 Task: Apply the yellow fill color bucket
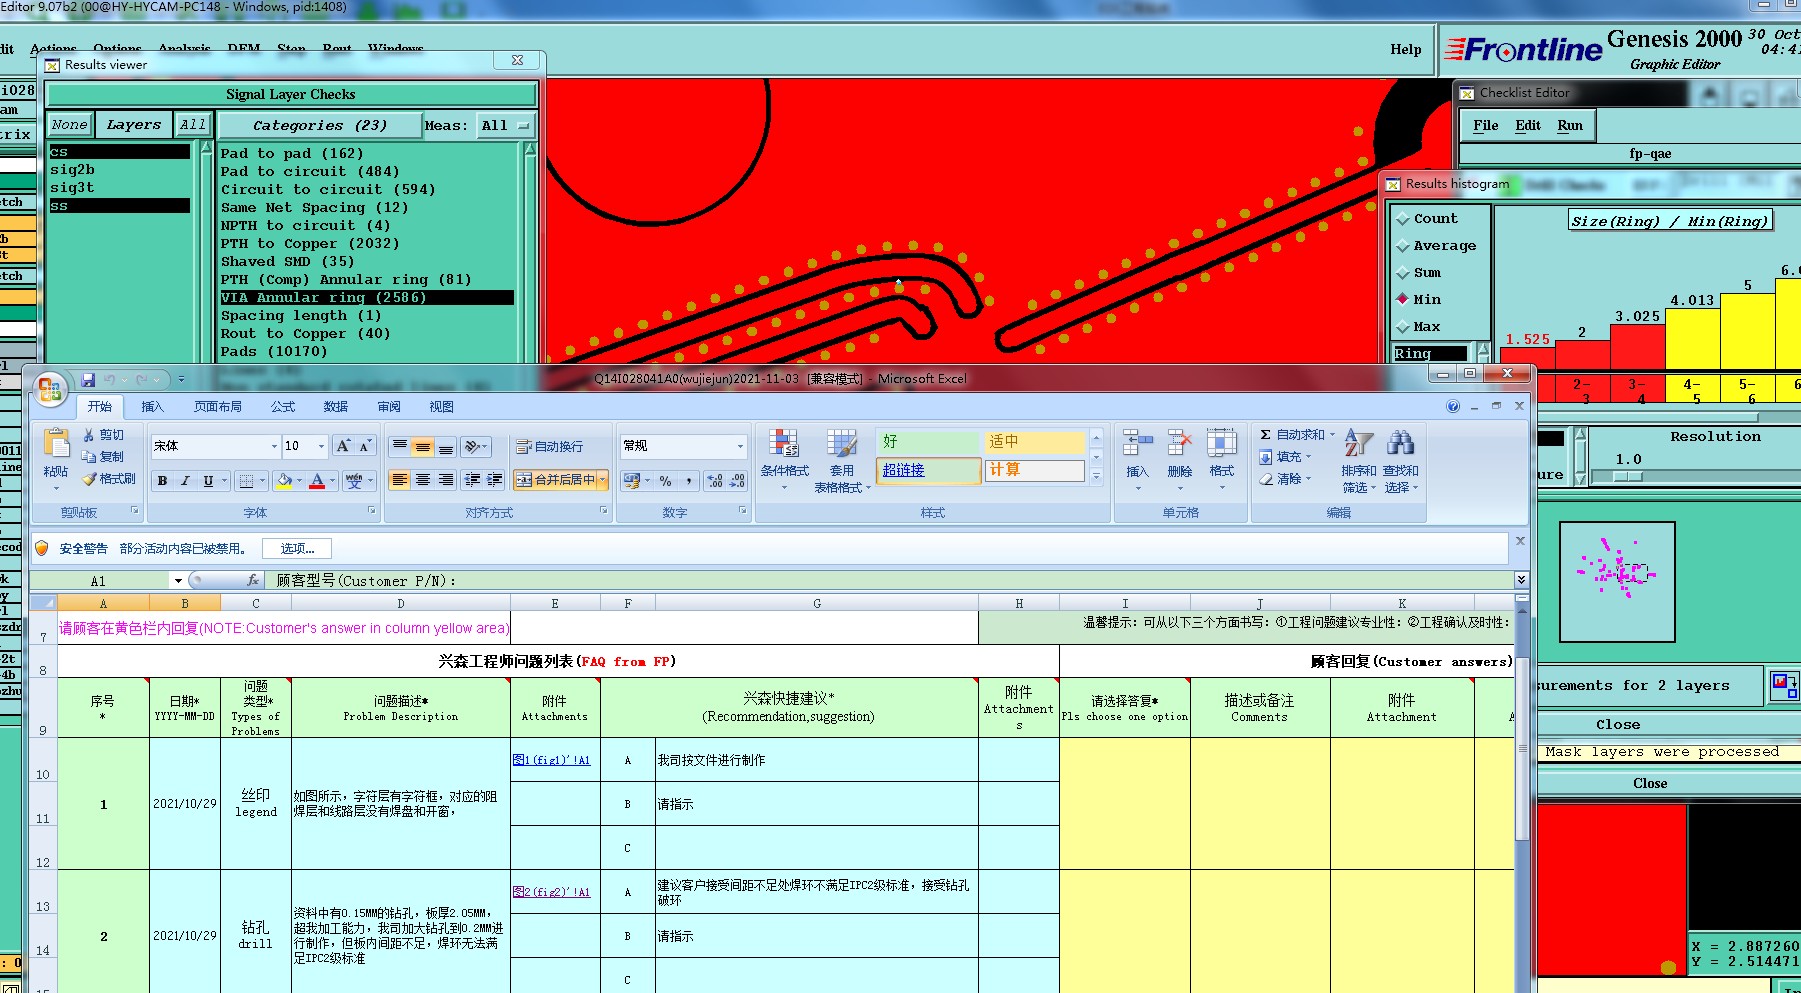point(285,481)
